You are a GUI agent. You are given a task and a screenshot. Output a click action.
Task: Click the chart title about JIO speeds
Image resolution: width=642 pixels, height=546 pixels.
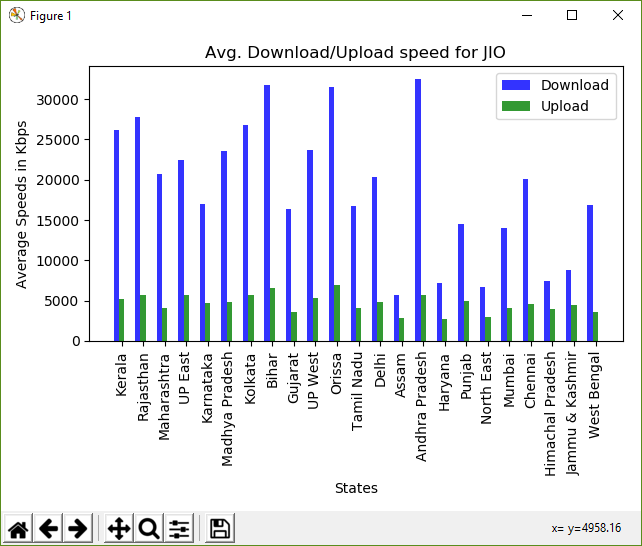pyautogui.click(x=355, y=52)
